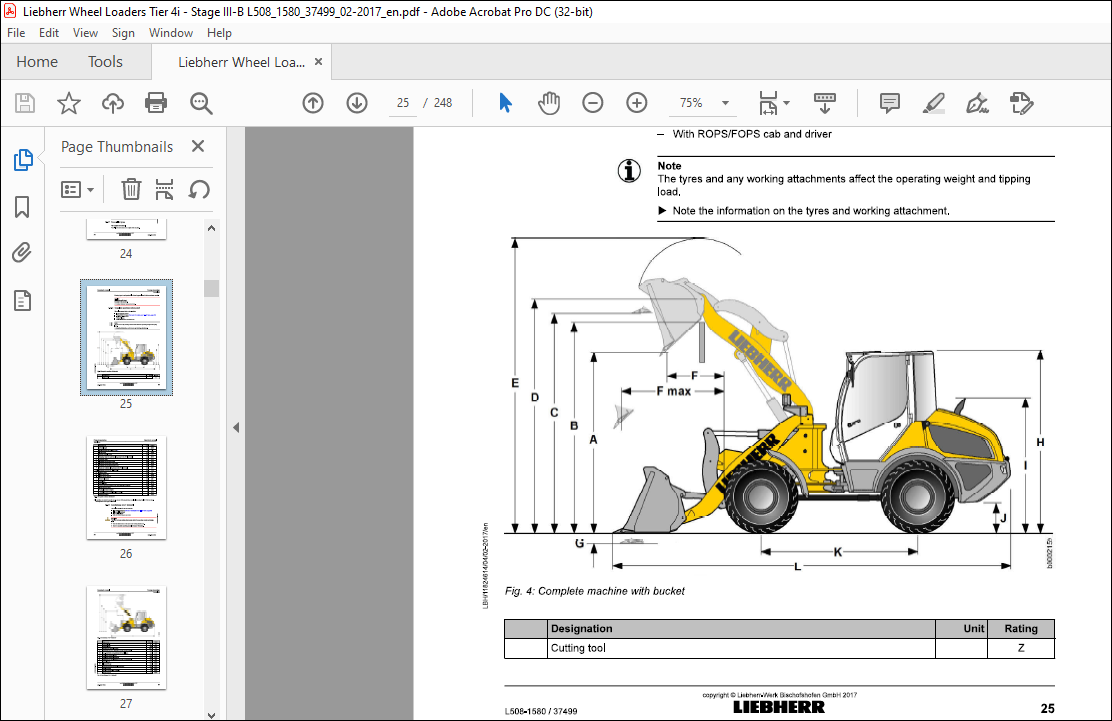This screenshot has width=1112, height=721.
Task: Go to the next page with the down arrow
Action: (x=357, y=103)
